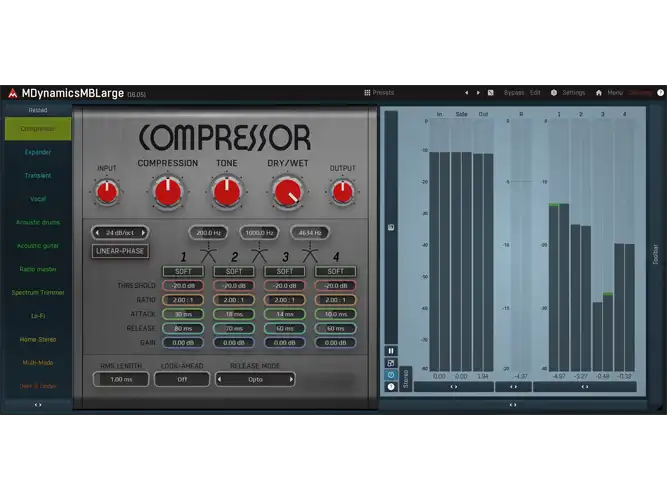
Task: Open the Look-Ahead Off selector
Action: [x=182, y=379]
